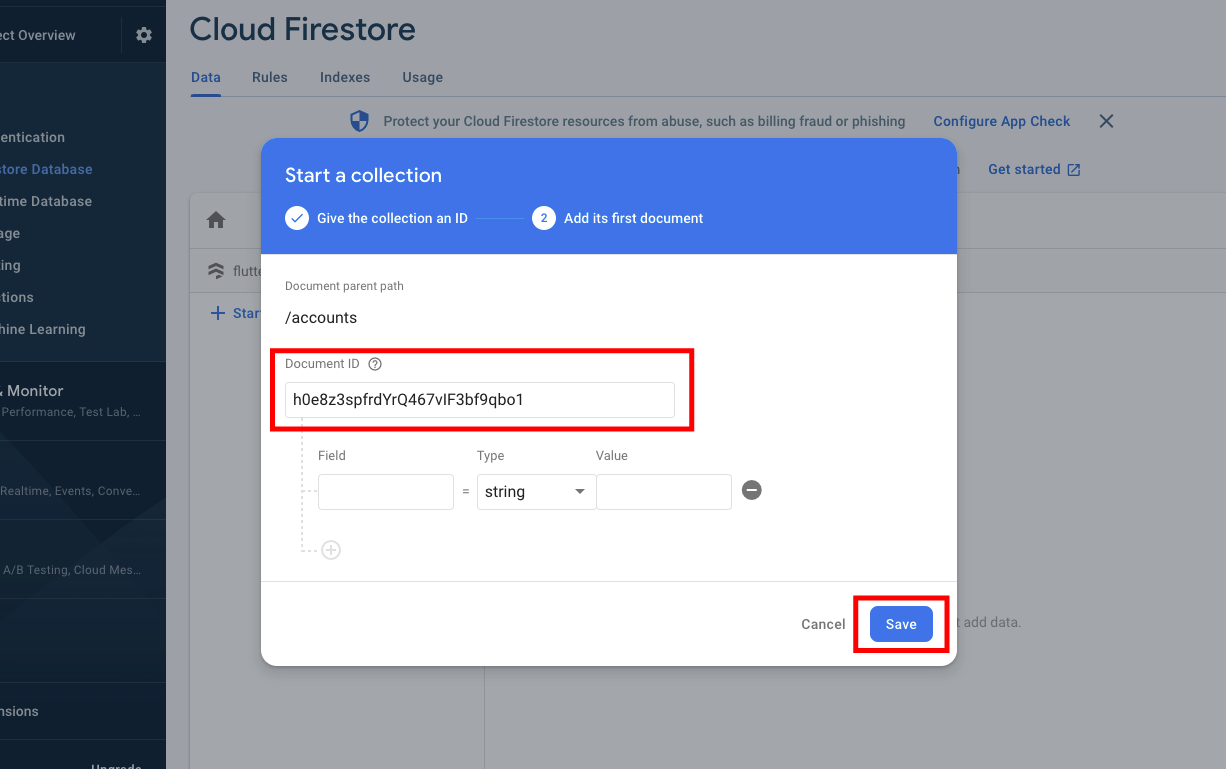Click the Field name input box
Screen dimensions: 1226x769
386,492
